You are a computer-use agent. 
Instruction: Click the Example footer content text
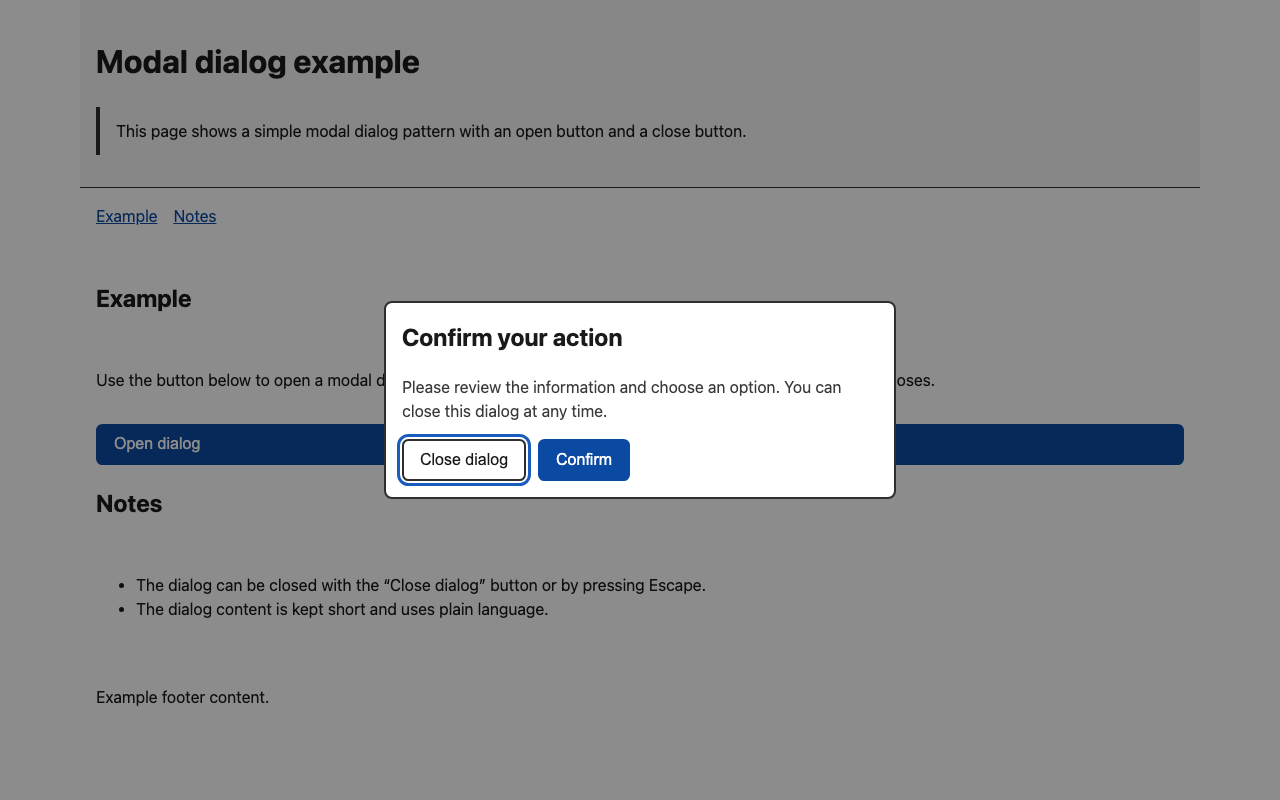[x=182, y=697]
